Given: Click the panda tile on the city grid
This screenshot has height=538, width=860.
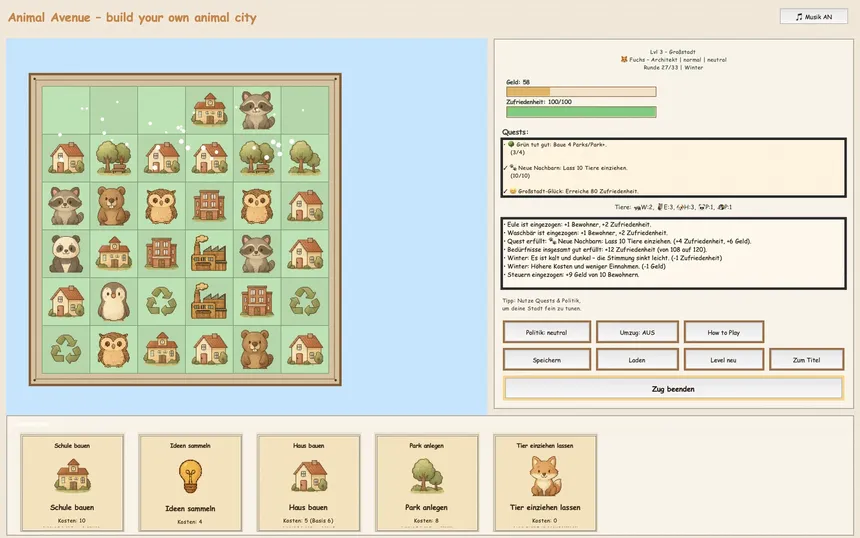Looking at the screenshot, I should tap(66, 253).
